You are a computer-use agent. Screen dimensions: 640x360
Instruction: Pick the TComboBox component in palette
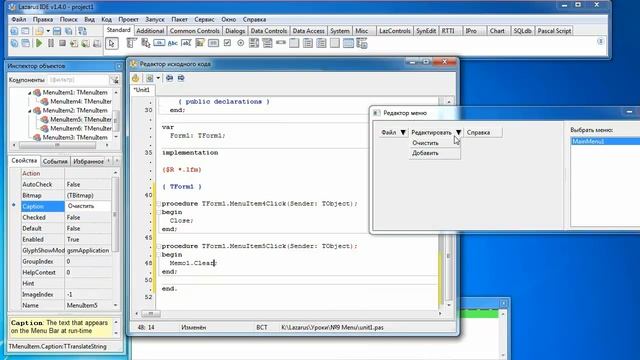(267, 43)
